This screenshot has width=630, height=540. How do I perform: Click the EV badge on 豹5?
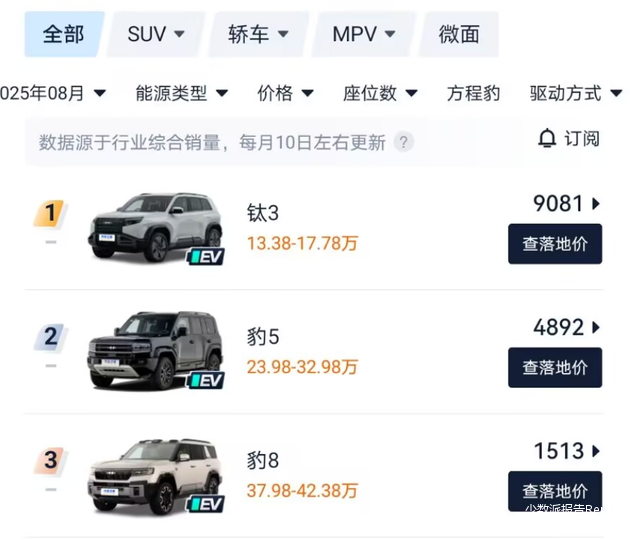[207, 380]
